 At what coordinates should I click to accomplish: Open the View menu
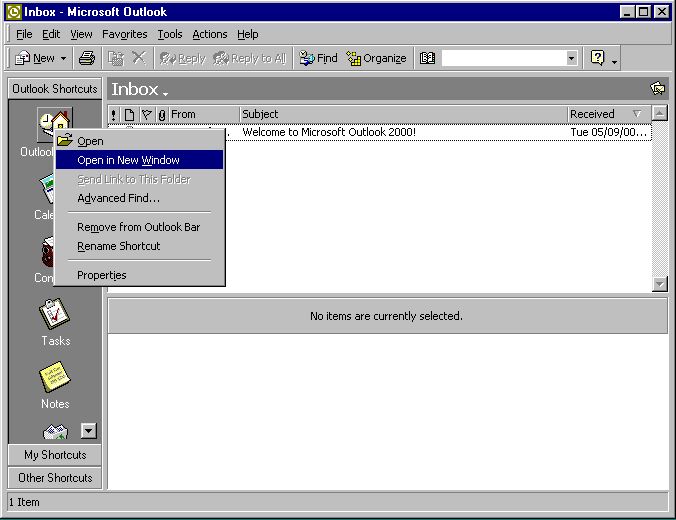pos(81,34)
